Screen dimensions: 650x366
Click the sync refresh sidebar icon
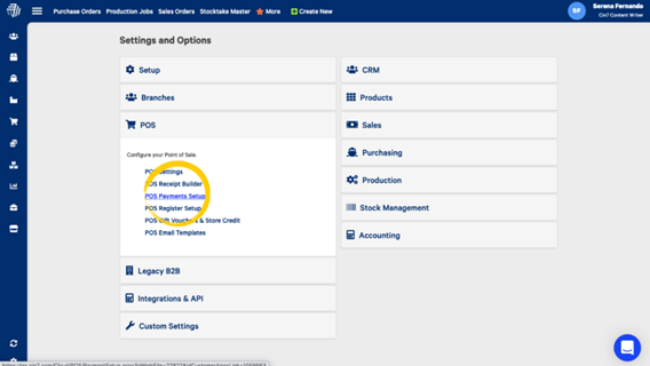pos(14,343)
